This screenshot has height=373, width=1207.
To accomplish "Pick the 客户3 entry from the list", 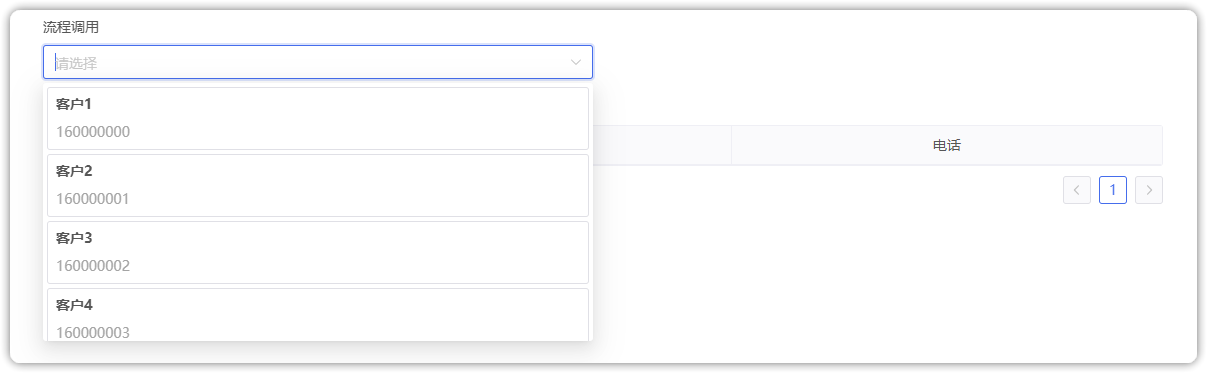I will 318,252.
